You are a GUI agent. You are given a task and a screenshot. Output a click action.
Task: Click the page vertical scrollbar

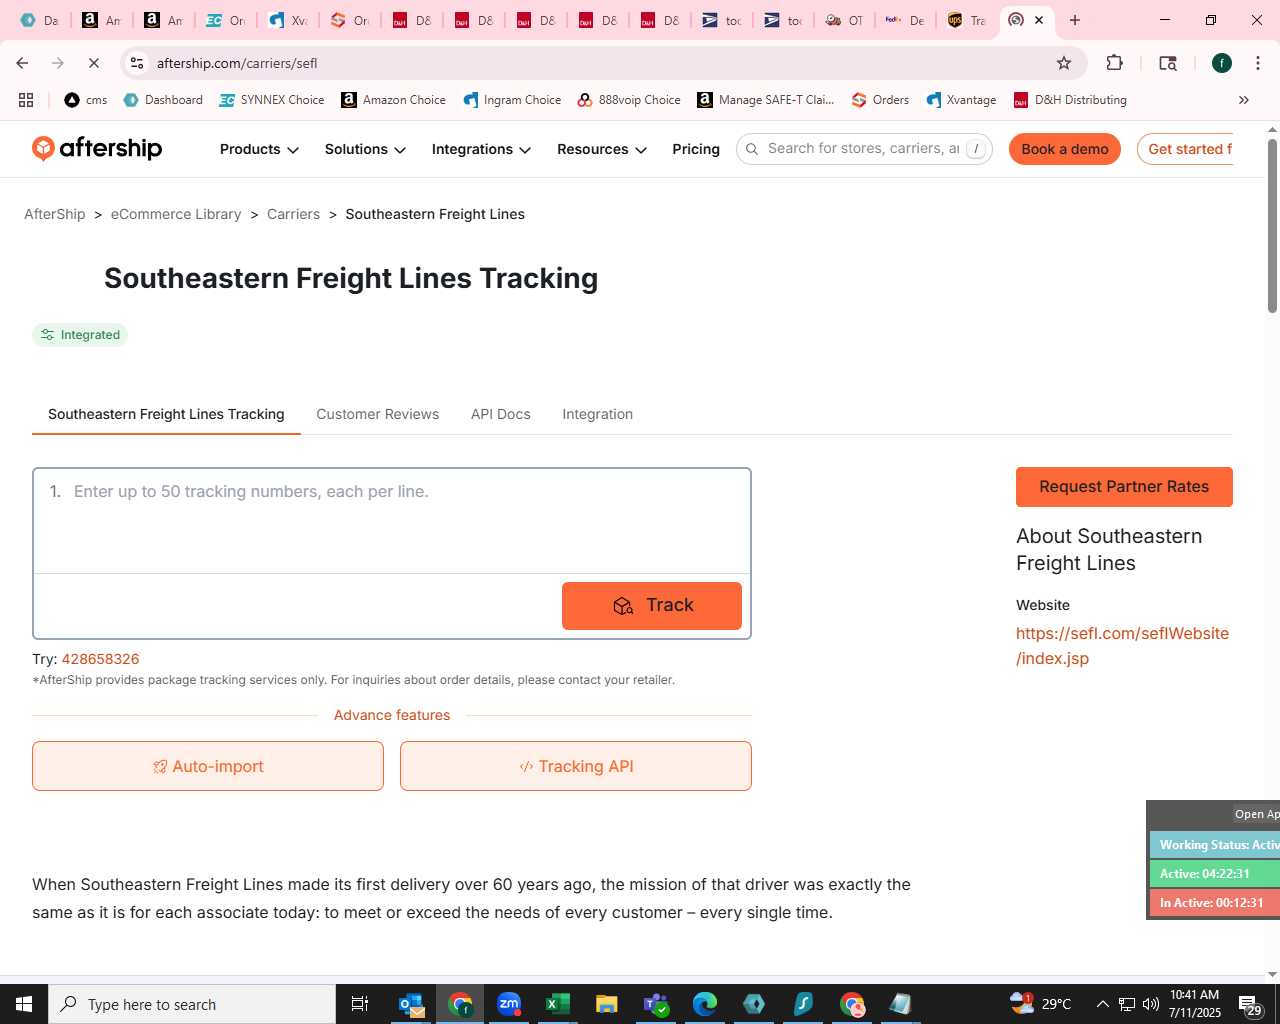(x=1272, y=225)
